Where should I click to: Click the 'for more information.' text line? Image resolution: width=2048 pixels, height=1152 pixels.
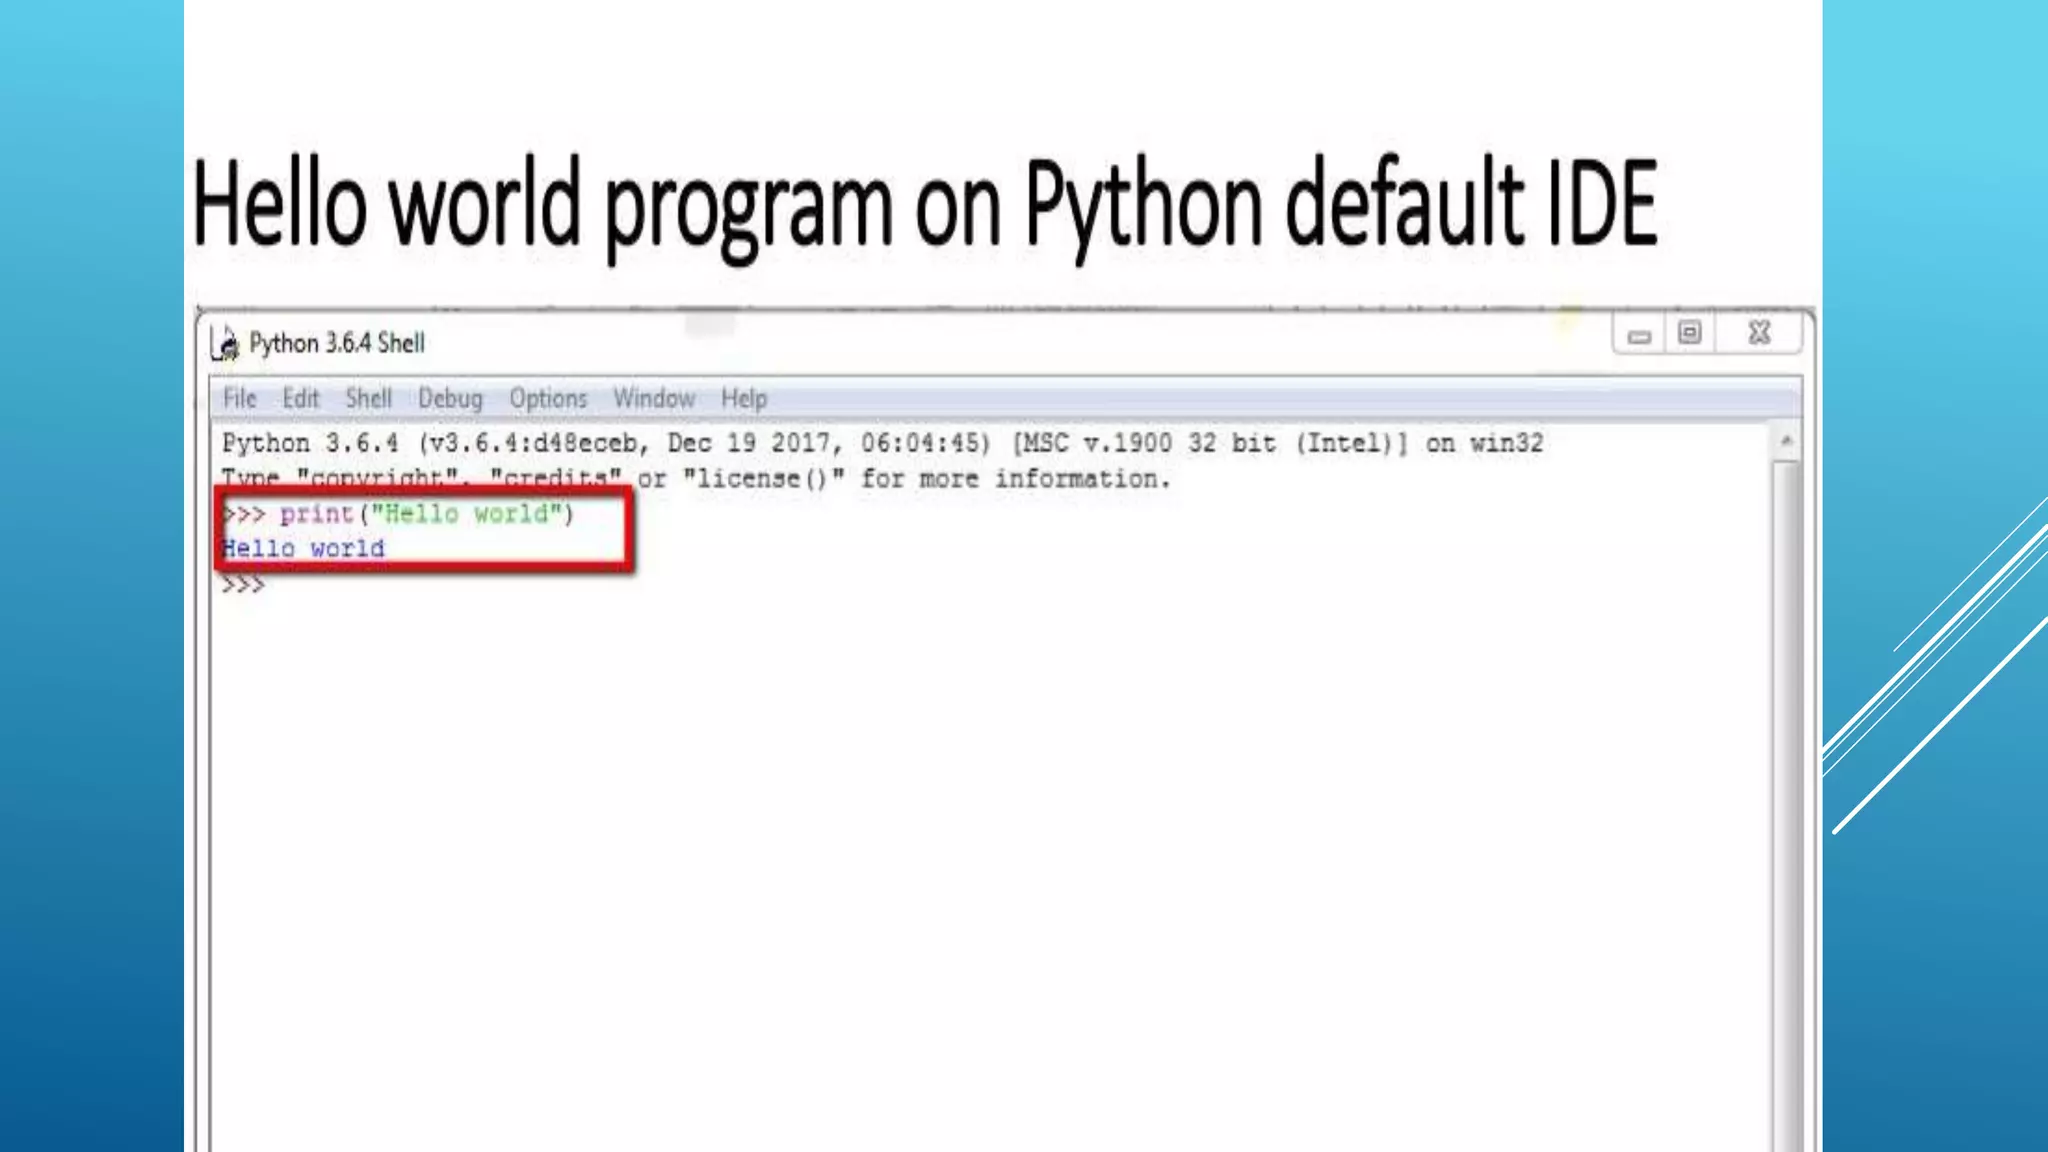1015,479
